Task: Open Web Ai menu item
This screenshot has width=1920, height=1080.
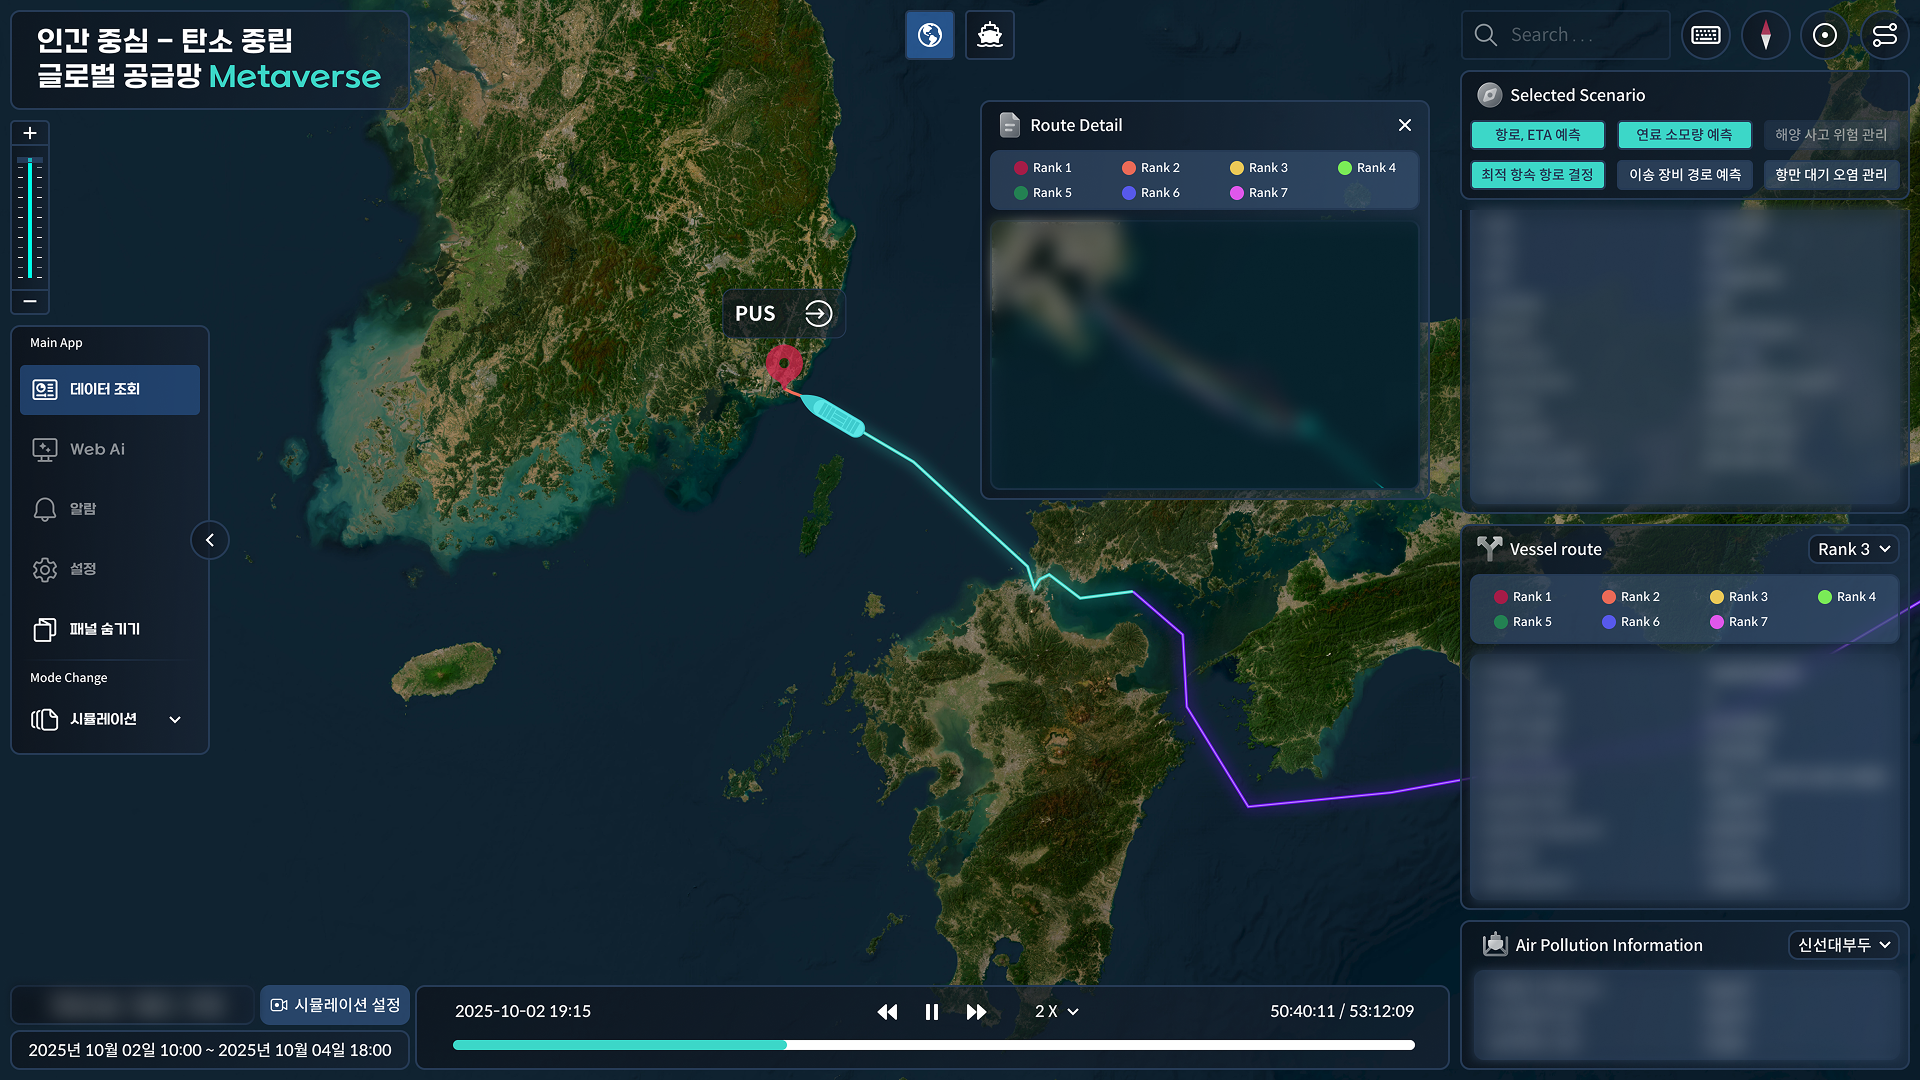Action: click(x=110, y=450)
